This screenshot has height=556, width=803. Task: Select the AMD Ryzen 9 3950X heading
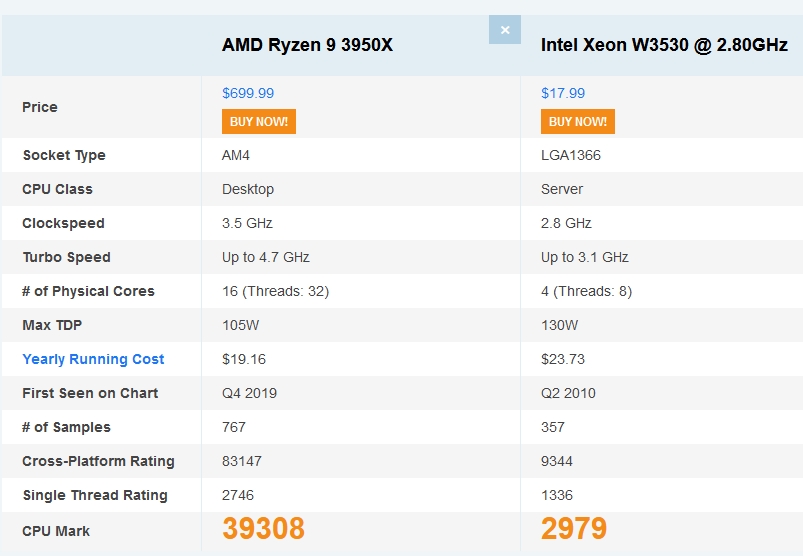[x=307, y=45]
